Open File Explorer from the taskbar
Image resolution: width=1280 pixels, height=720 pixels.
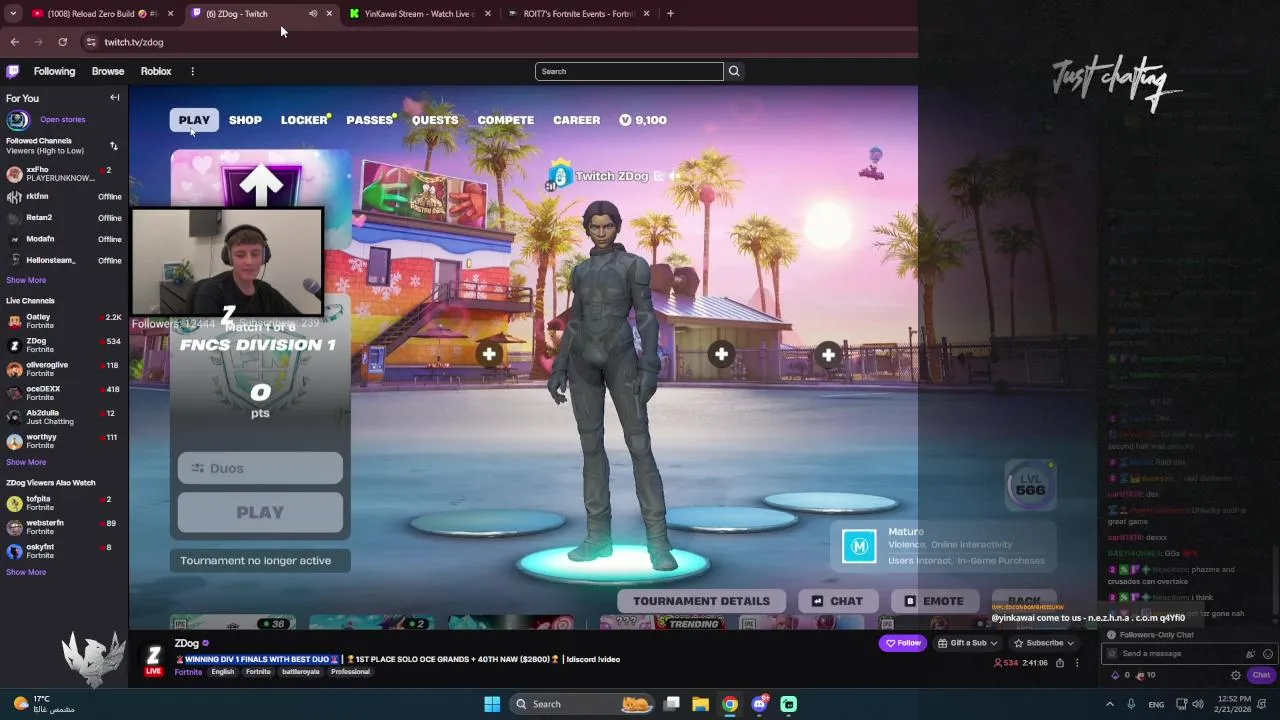[700, 704]
